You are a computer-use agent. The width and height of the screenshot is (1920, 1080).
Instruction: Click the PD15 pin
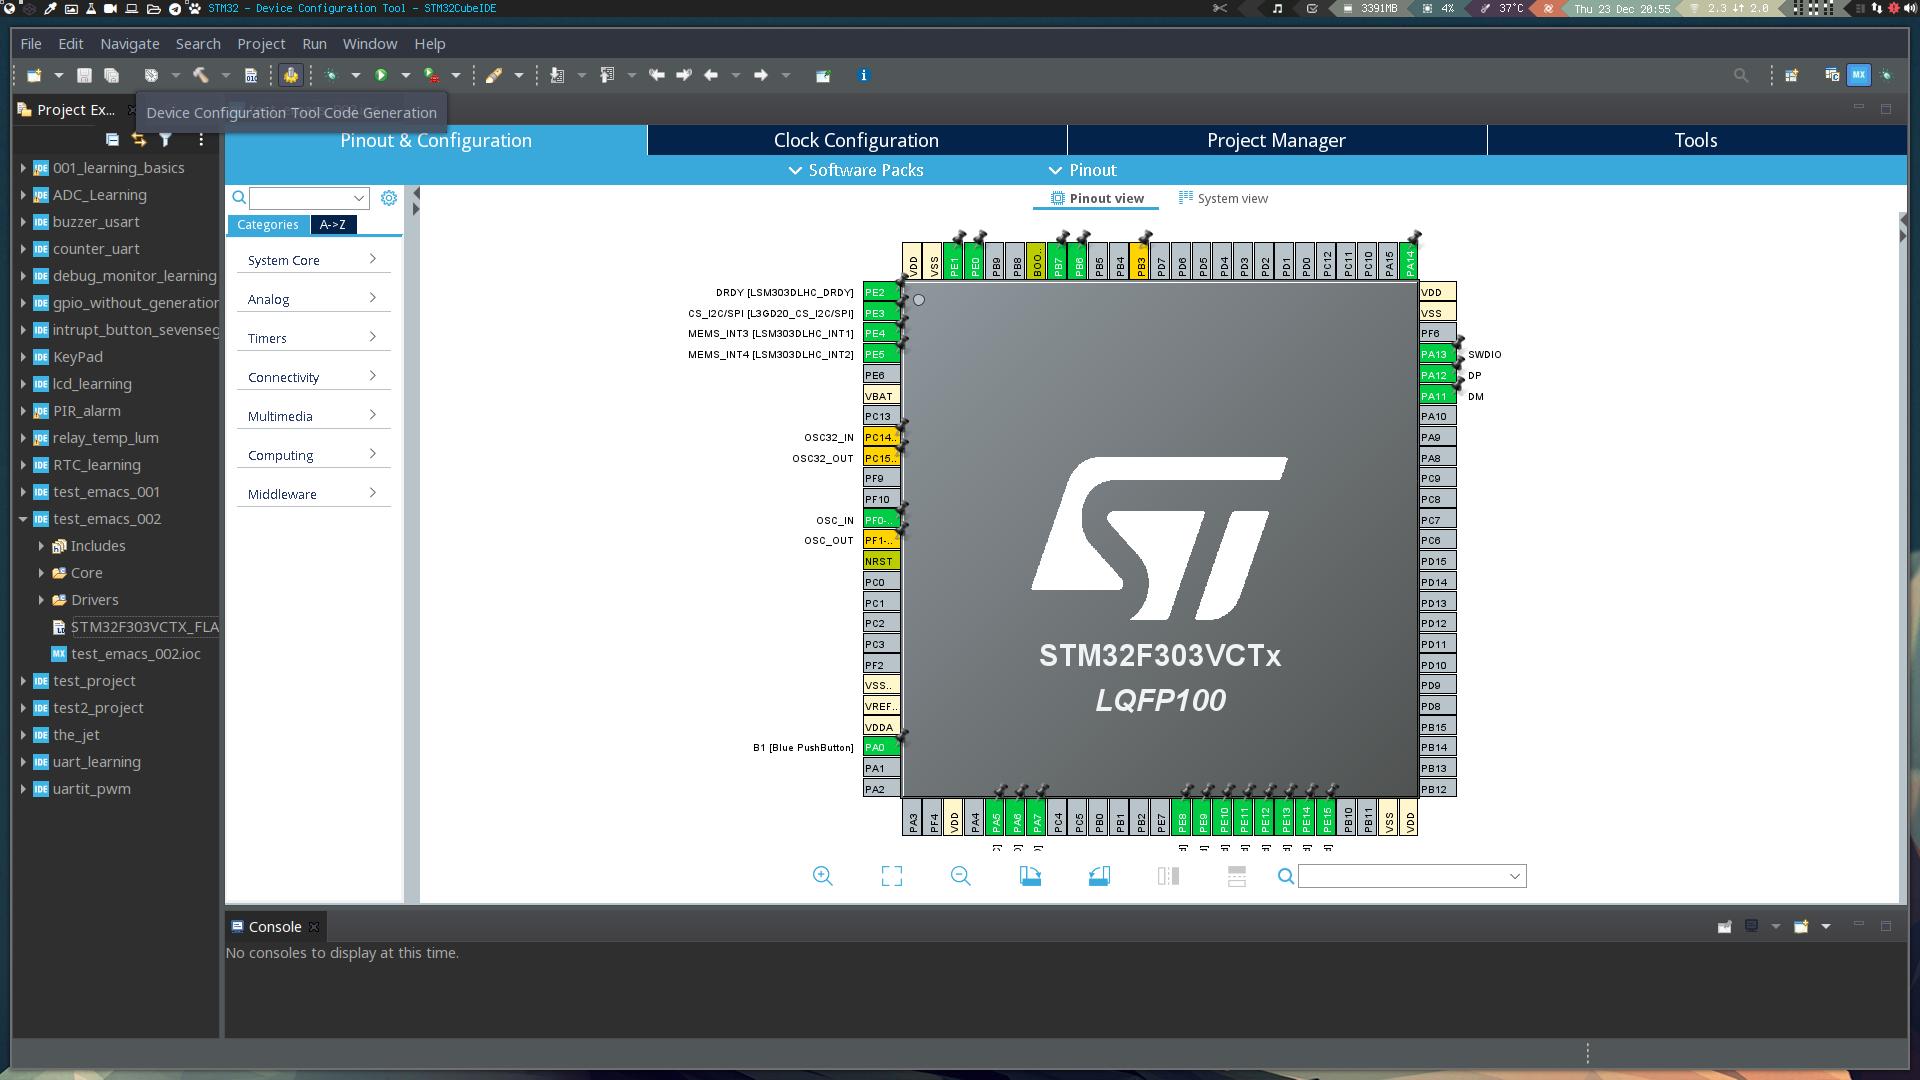click(1438, 561)
